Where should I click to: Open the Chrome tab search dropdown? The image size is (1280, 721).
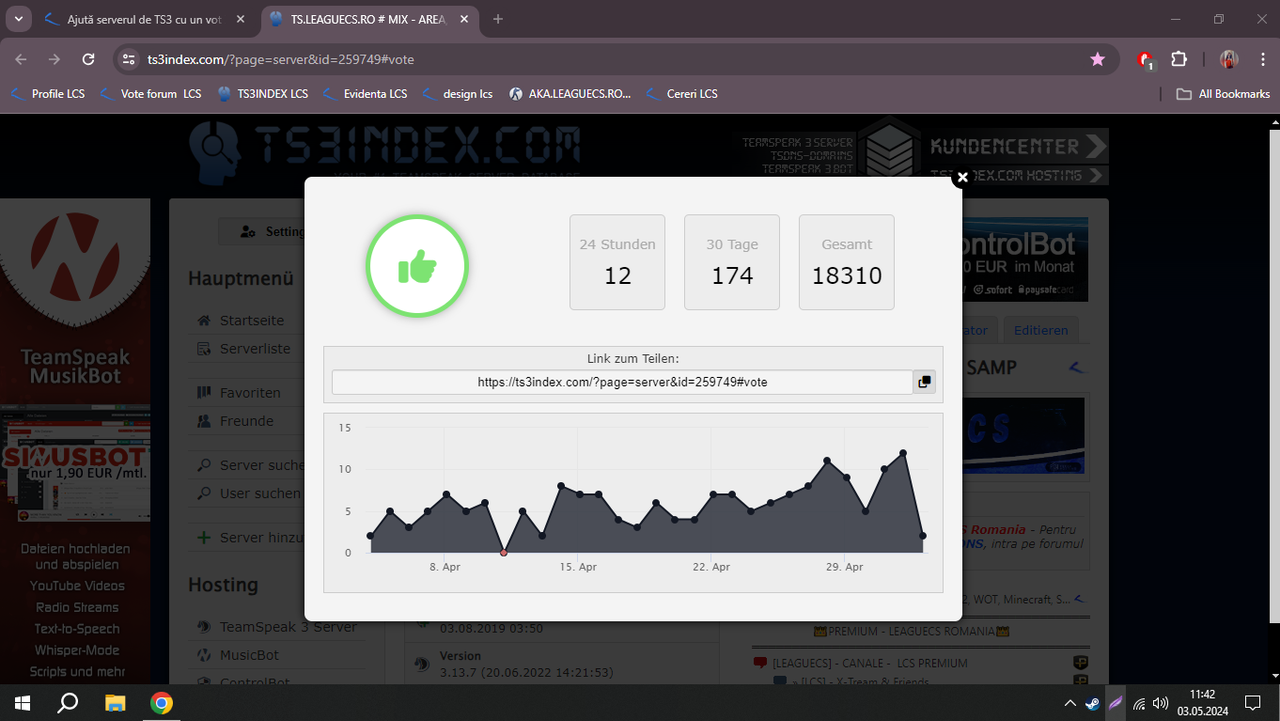click(18, 19)
